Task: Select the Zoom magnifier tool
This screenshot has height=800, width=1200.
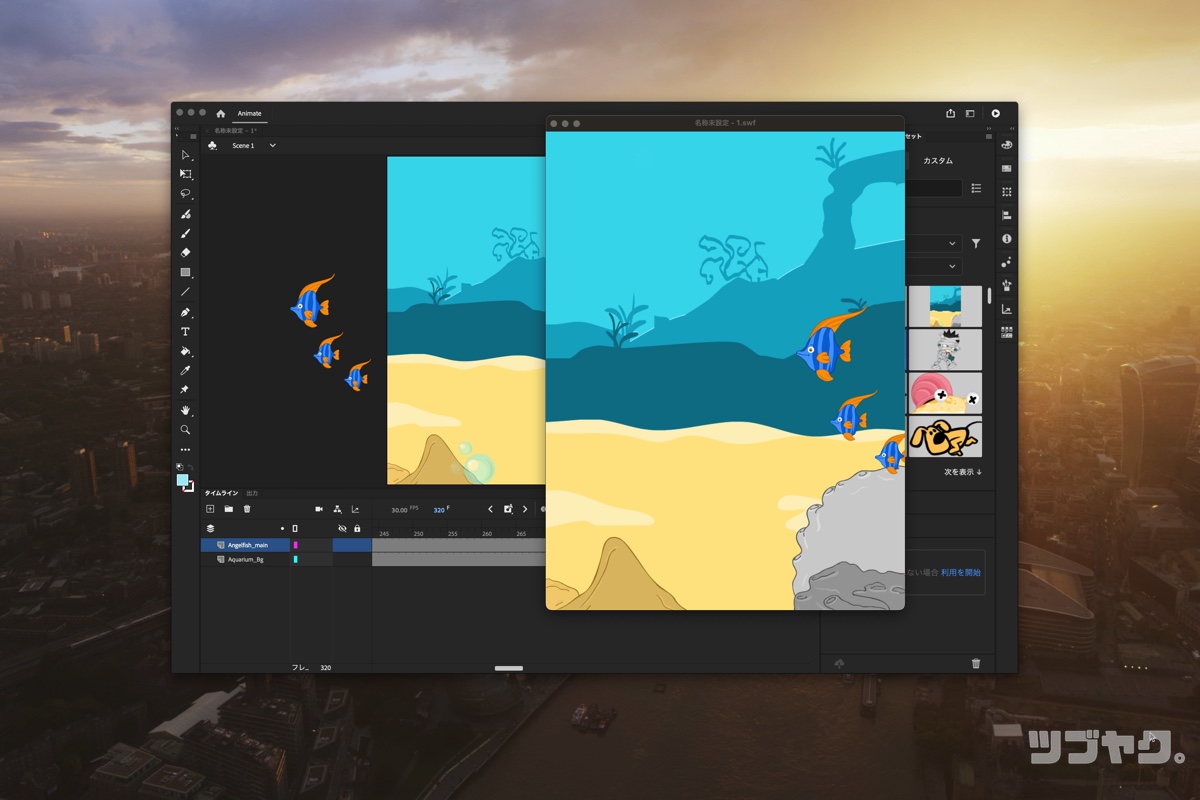Action: (185, 430)
